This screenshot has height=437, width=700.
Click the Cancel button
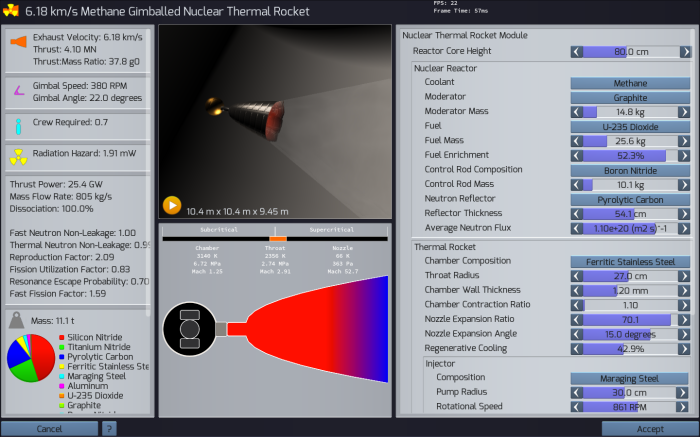(48, 428)
